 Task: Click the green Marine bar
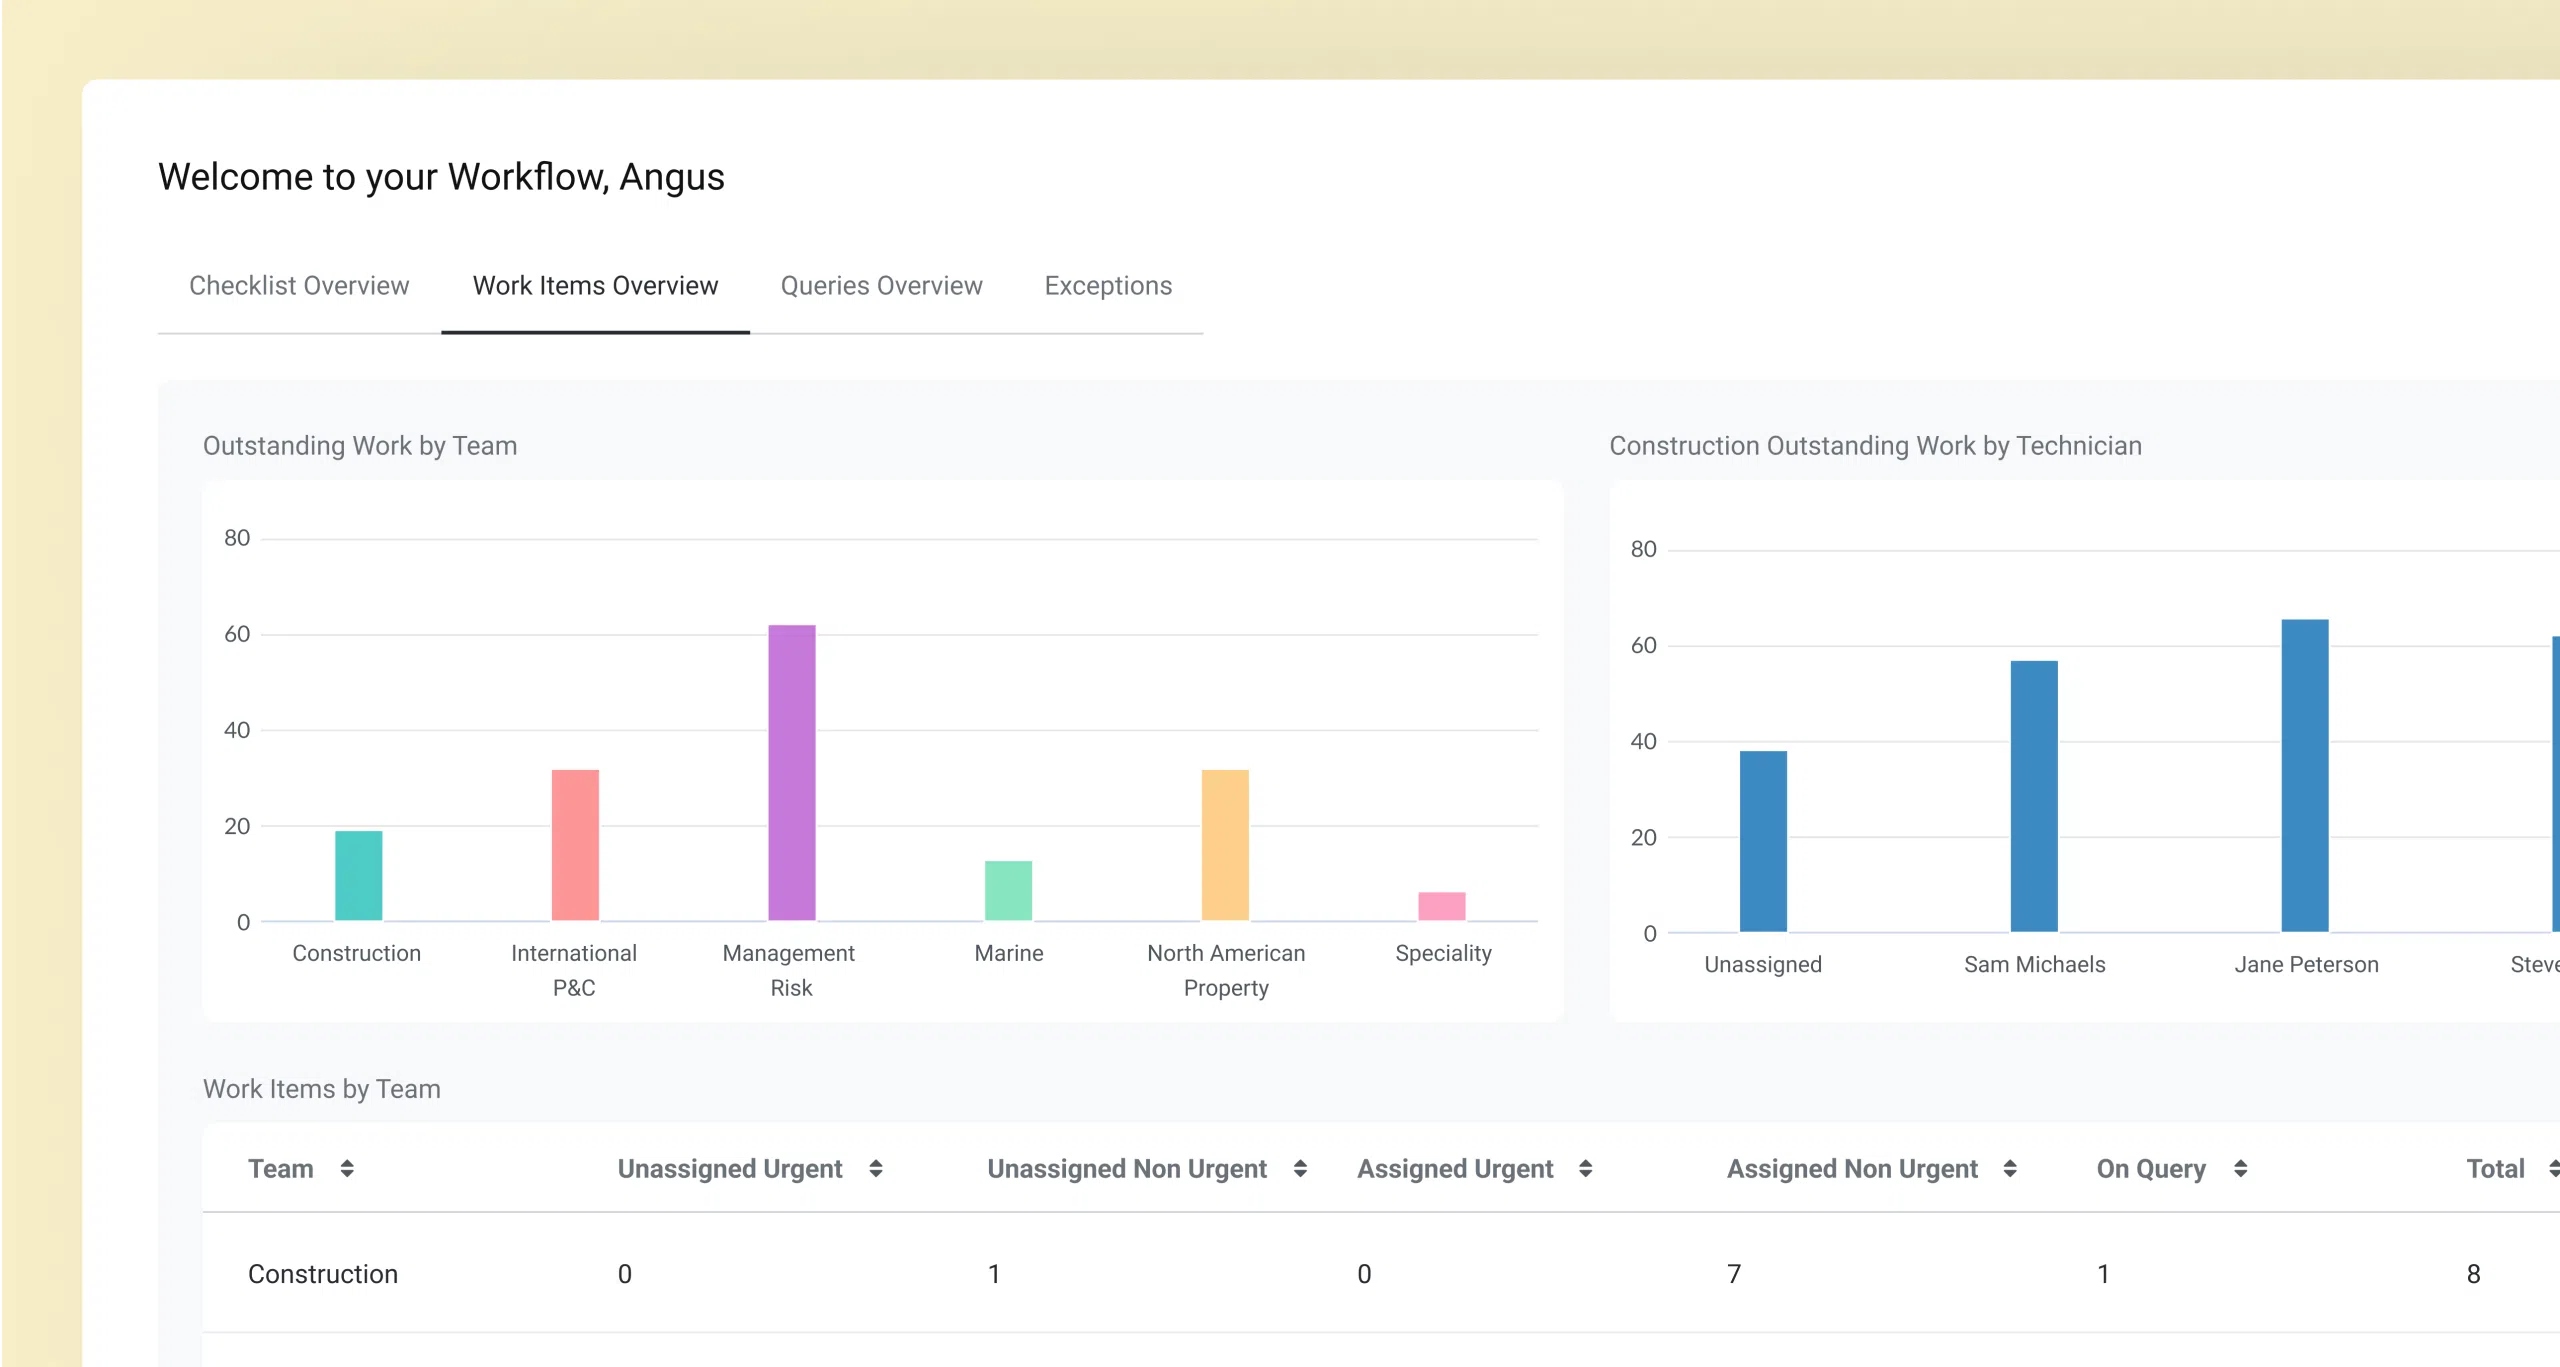tap(1008, 890)
